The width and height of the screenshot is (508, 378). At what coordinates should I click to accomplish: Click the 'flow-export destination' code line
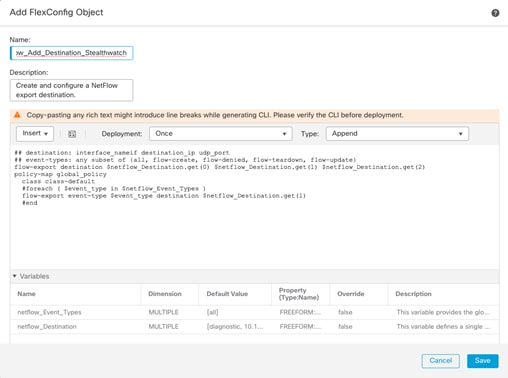coord(220,167)
